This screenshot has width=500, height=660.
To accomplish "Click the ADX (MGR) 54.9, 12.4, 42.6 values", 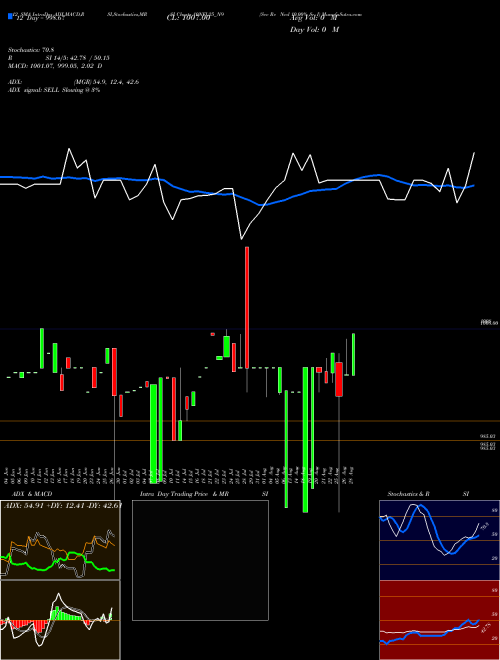I will point(73,82).
